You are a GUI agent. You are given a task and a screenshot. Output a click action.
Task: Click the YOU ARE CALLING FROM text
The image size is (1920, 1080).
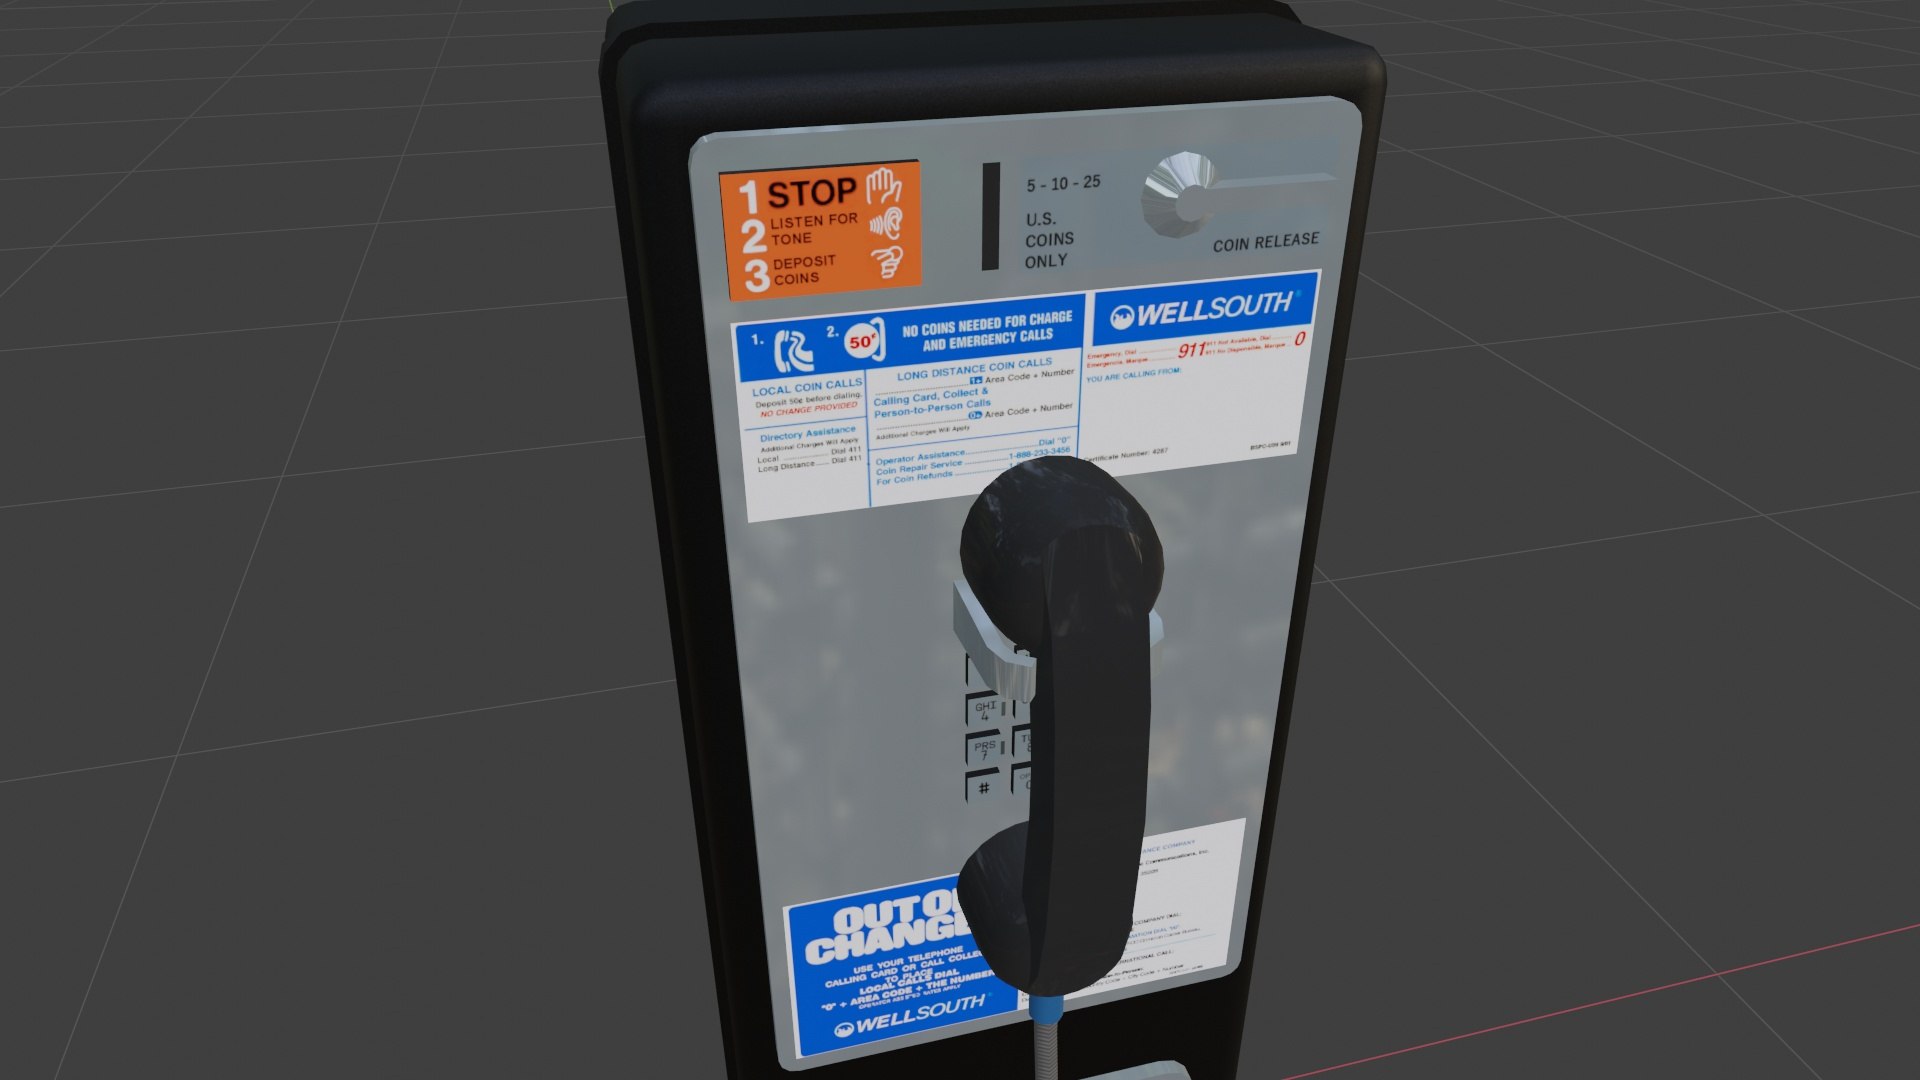pos(1133,375)
